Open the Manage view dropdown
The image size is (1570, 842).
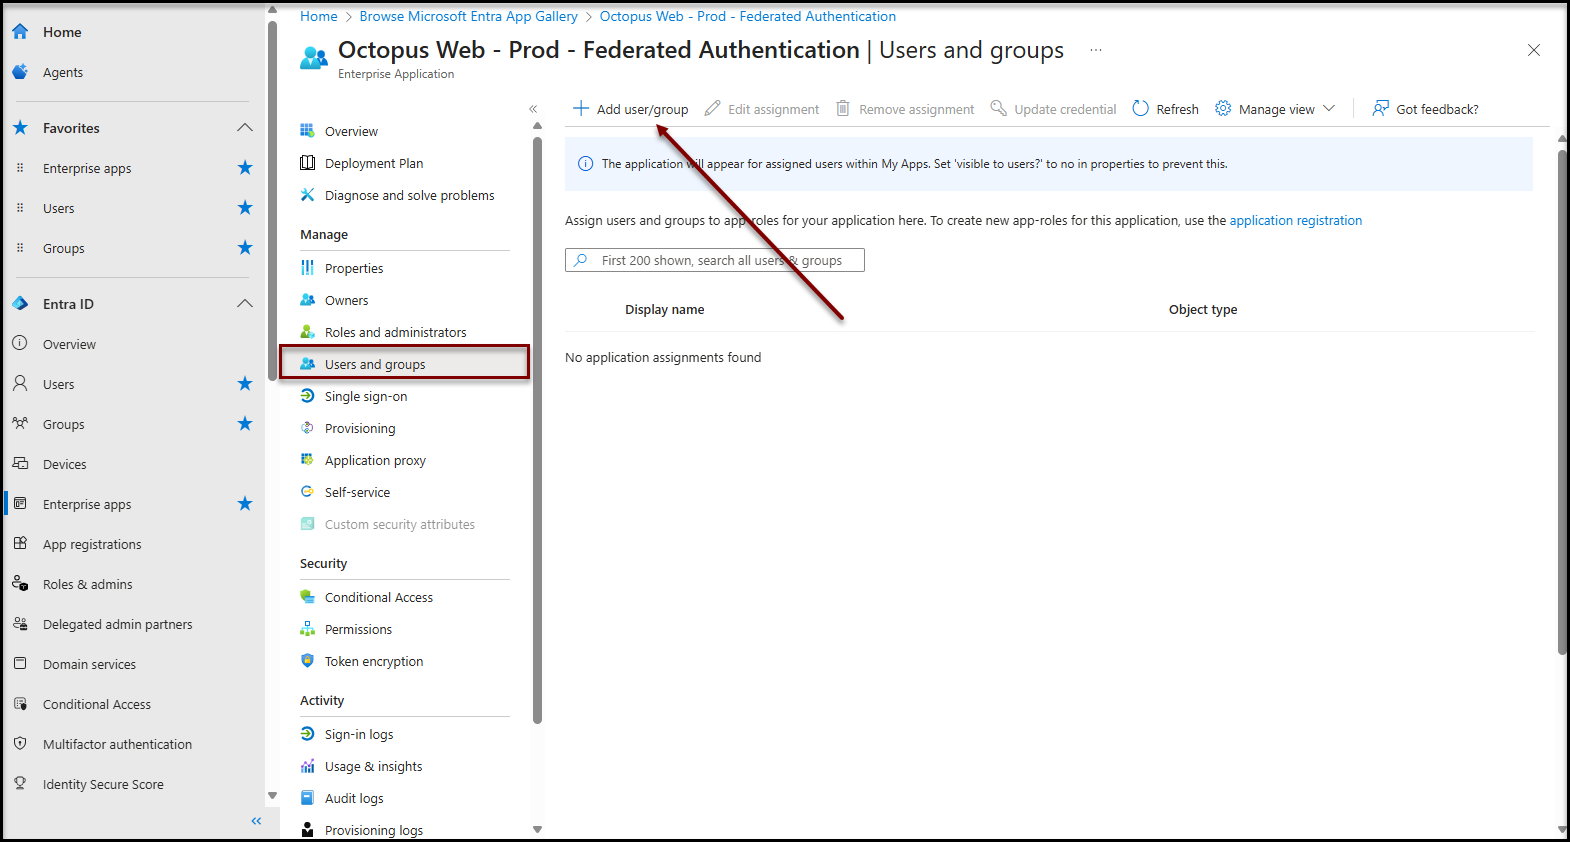pos(1276,109)
